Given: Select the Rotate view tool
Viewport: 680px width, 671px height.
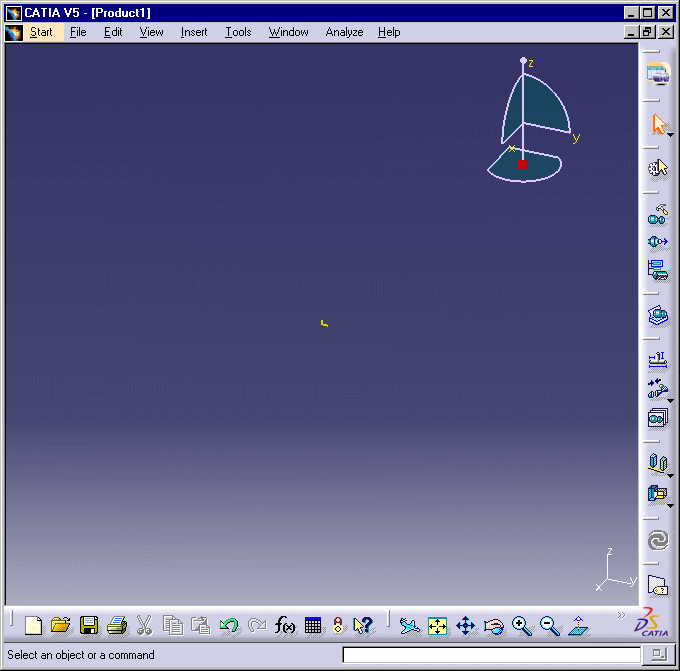Looking at the screenshot, I should point(493,626).
